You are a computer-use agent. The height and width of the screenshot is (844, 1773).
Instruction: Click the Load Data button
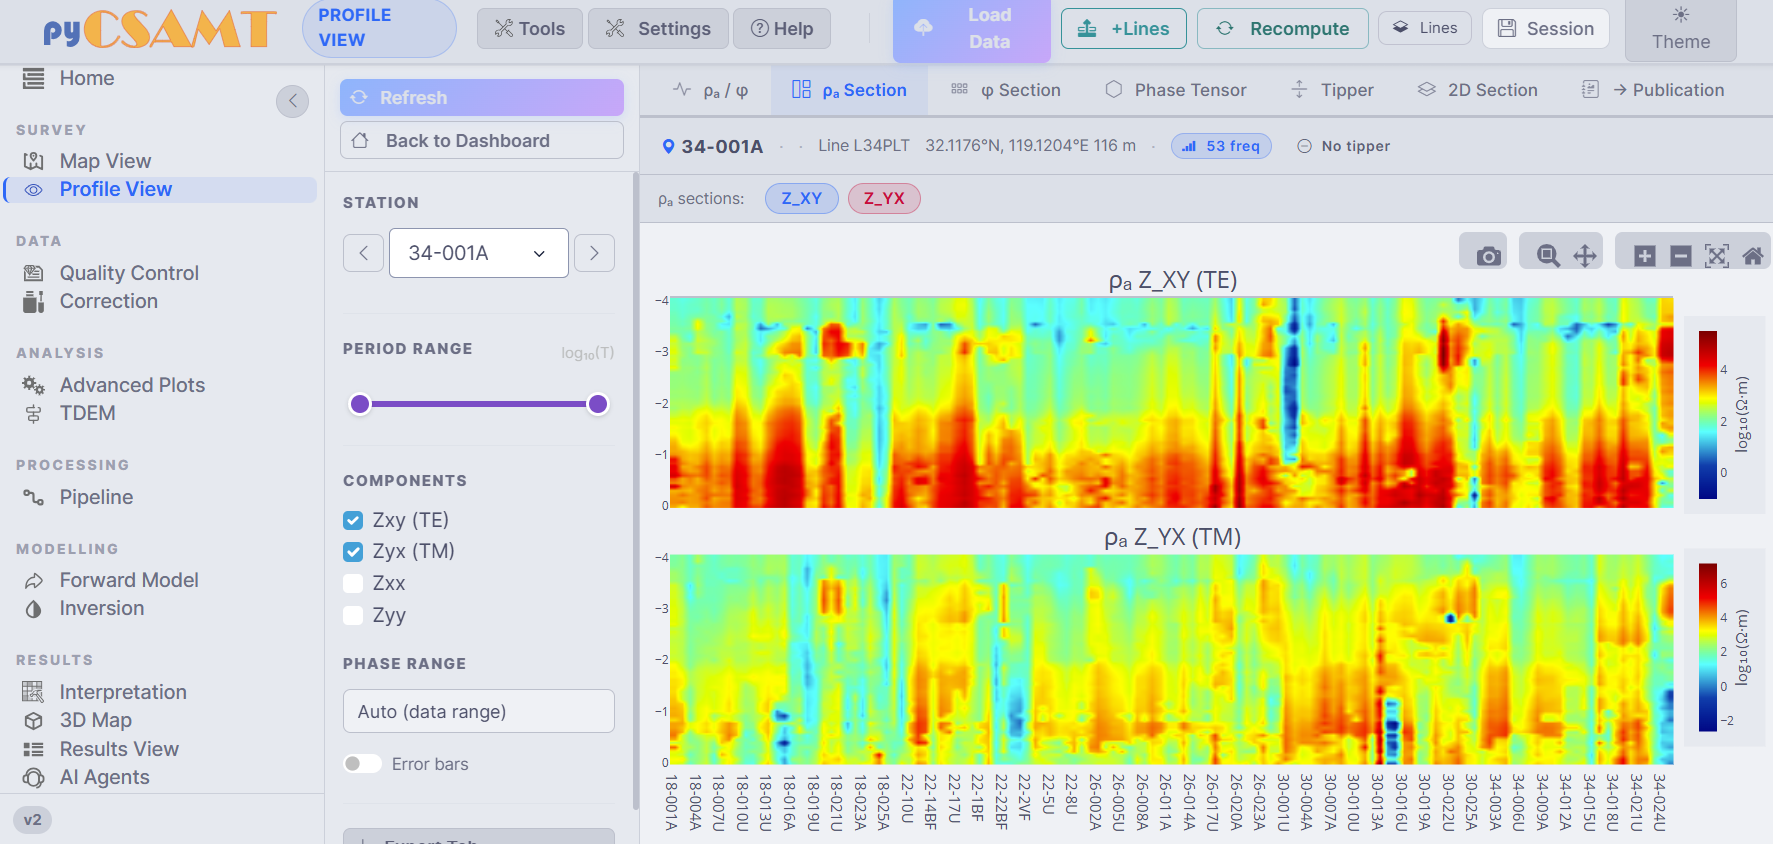971,29
